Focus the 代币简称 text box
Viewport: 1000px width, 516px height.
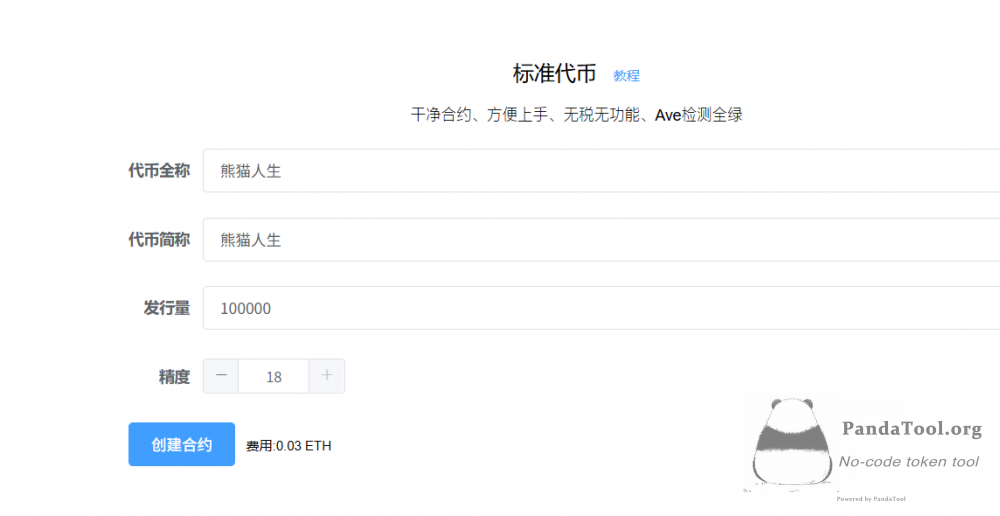[600, 240]
